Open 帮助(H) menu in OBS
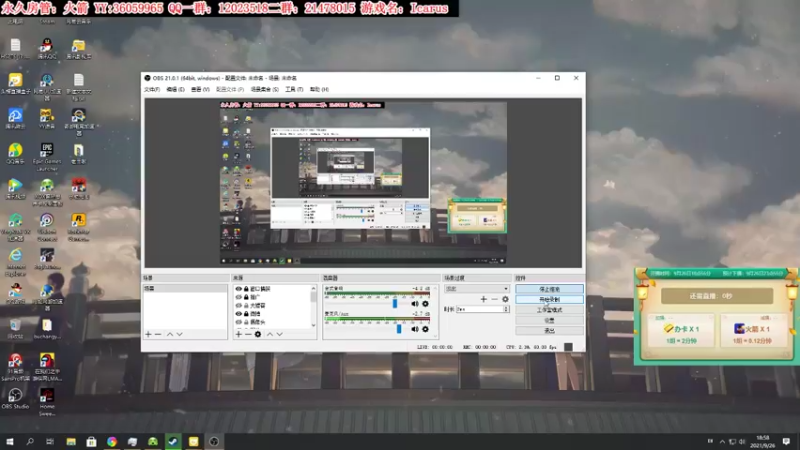Viewport: 800px width, 450px height. pos(319,89)
